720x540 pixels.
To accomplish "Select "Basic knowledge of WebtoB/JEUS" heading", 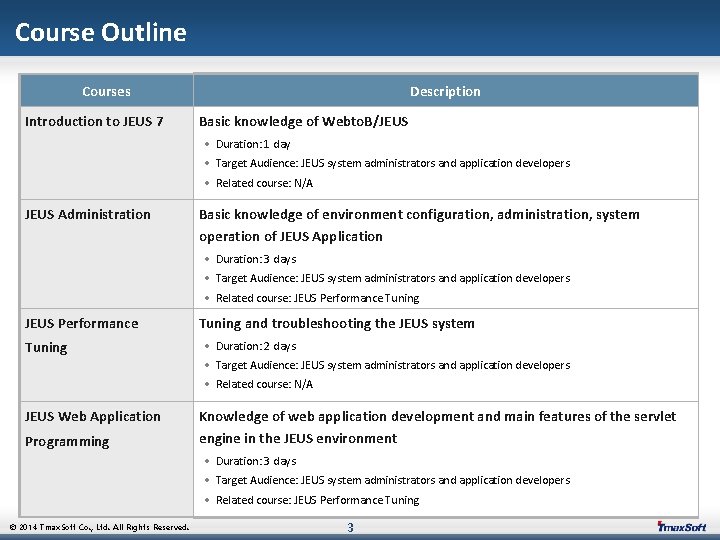I will [x=304, y=121].
